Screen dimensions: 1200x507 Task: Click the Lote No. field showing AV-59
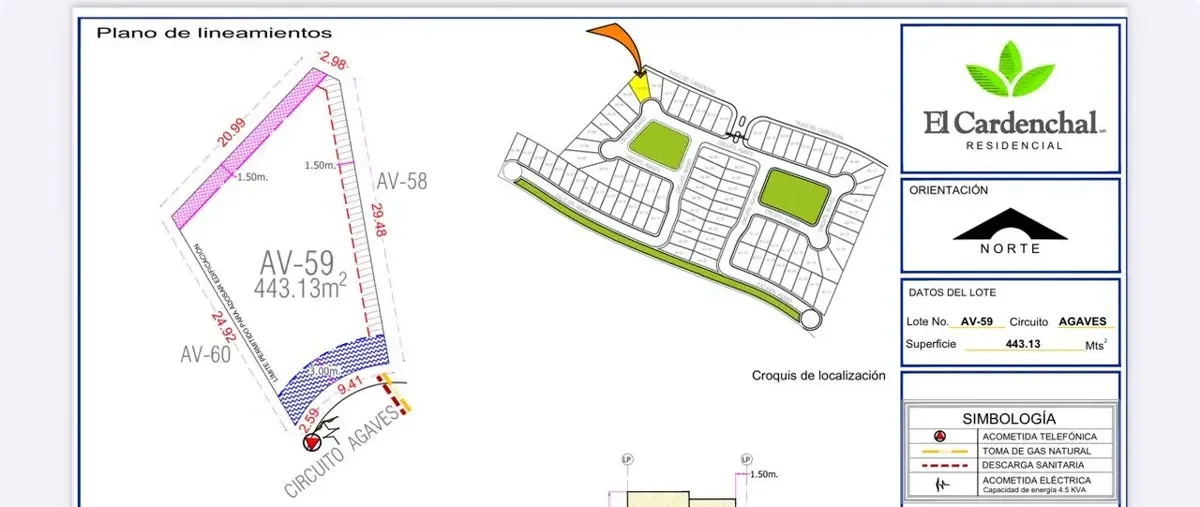(x=976, y=322)
